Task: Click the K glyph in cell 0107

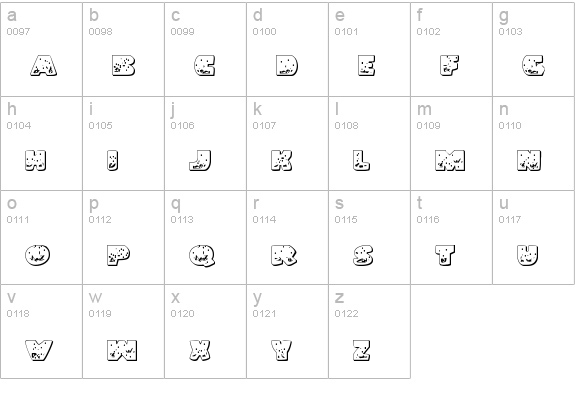Action: click(282, 160)
